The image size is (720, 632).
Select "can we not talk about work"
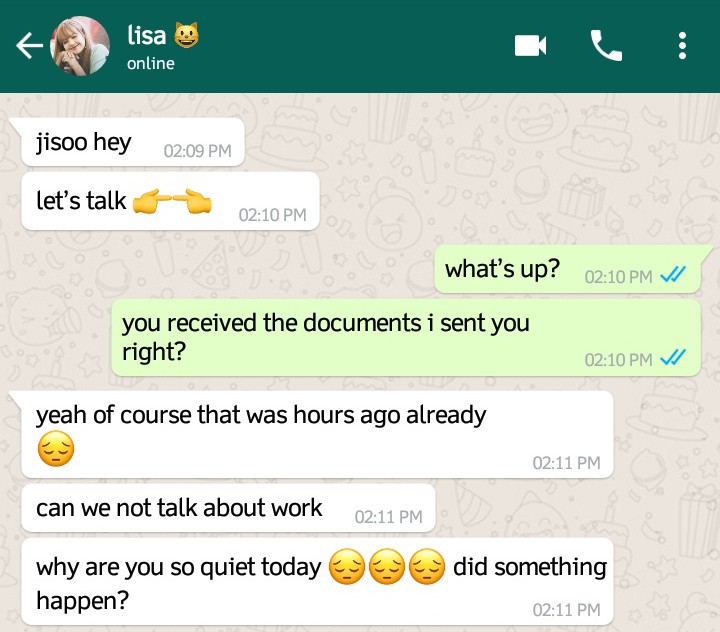pos(228,508)
